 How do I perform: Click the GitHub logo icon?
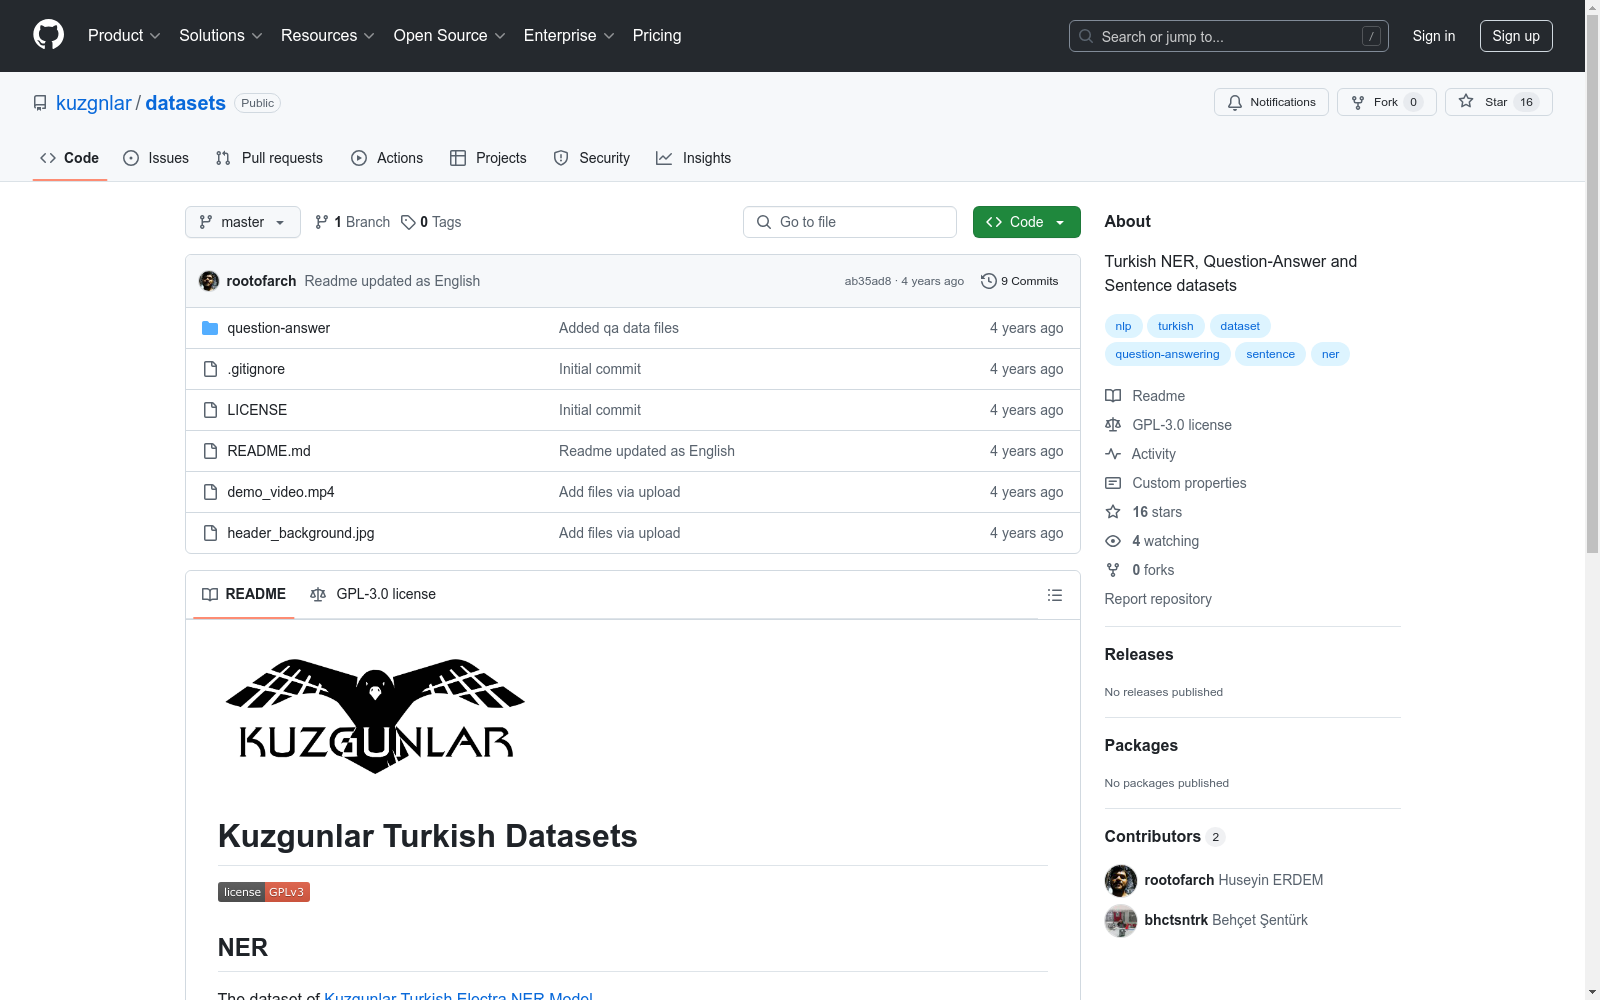pyautogui.click(x=48, y=35)
